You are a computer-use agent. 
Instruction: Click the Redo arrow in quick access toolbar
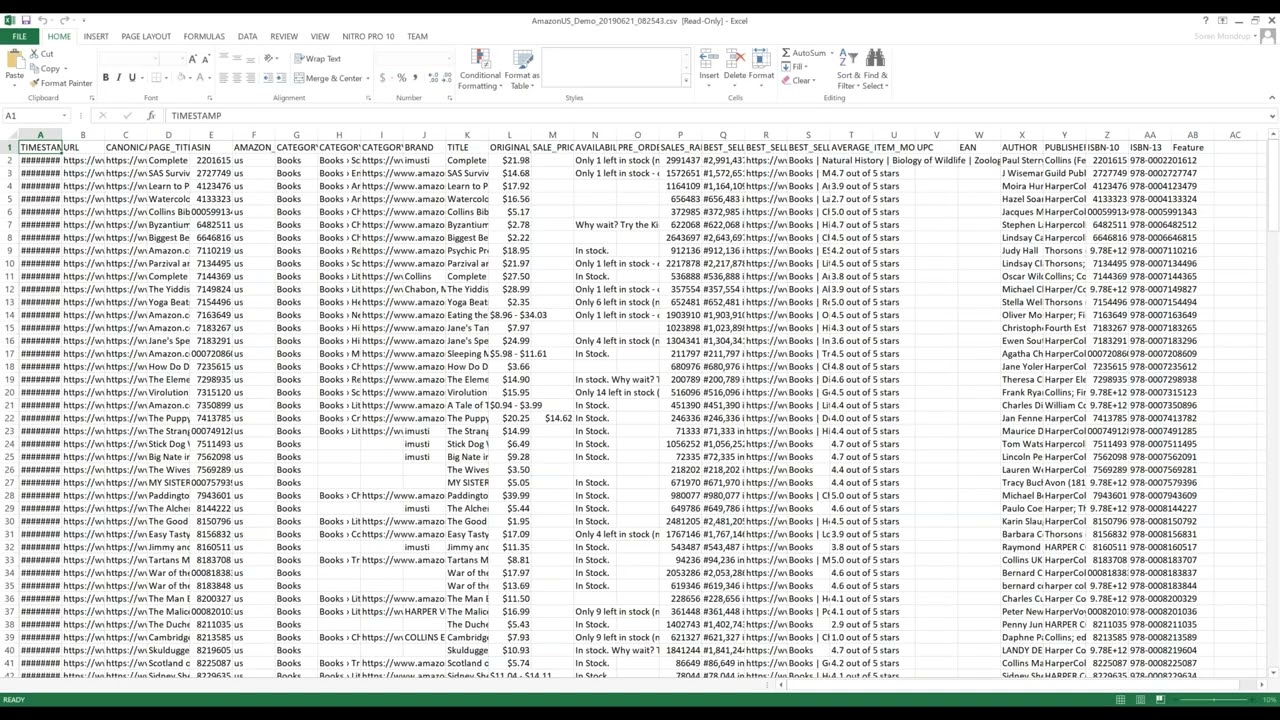[x=64, y=20]
